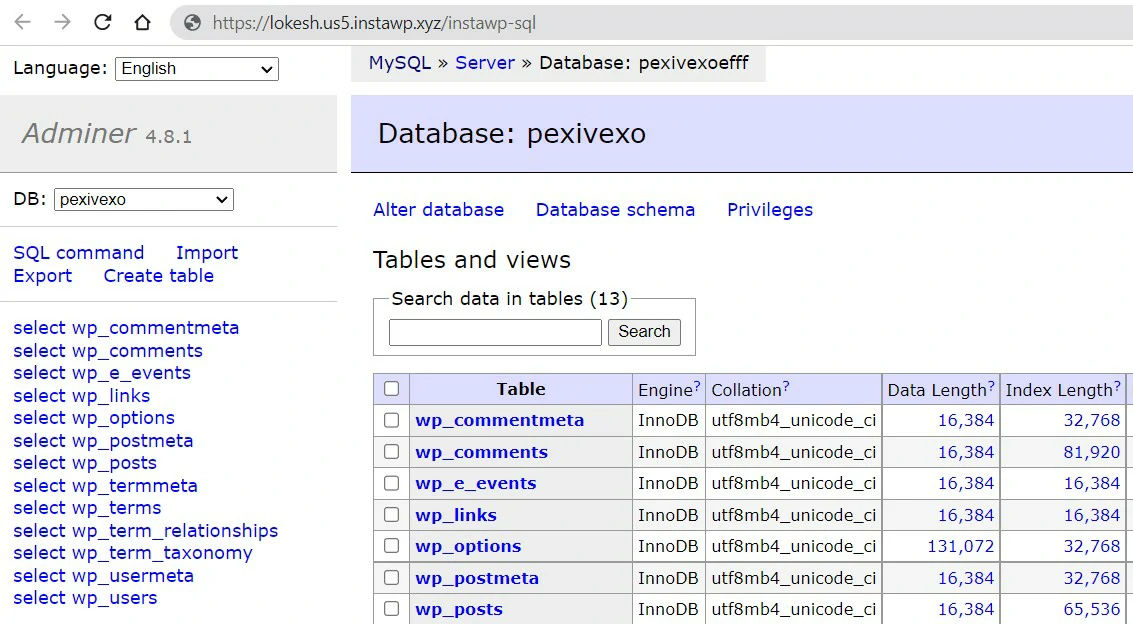
Task: Tick the wp_commentmeta table checkbox
Action: point(391,421)
